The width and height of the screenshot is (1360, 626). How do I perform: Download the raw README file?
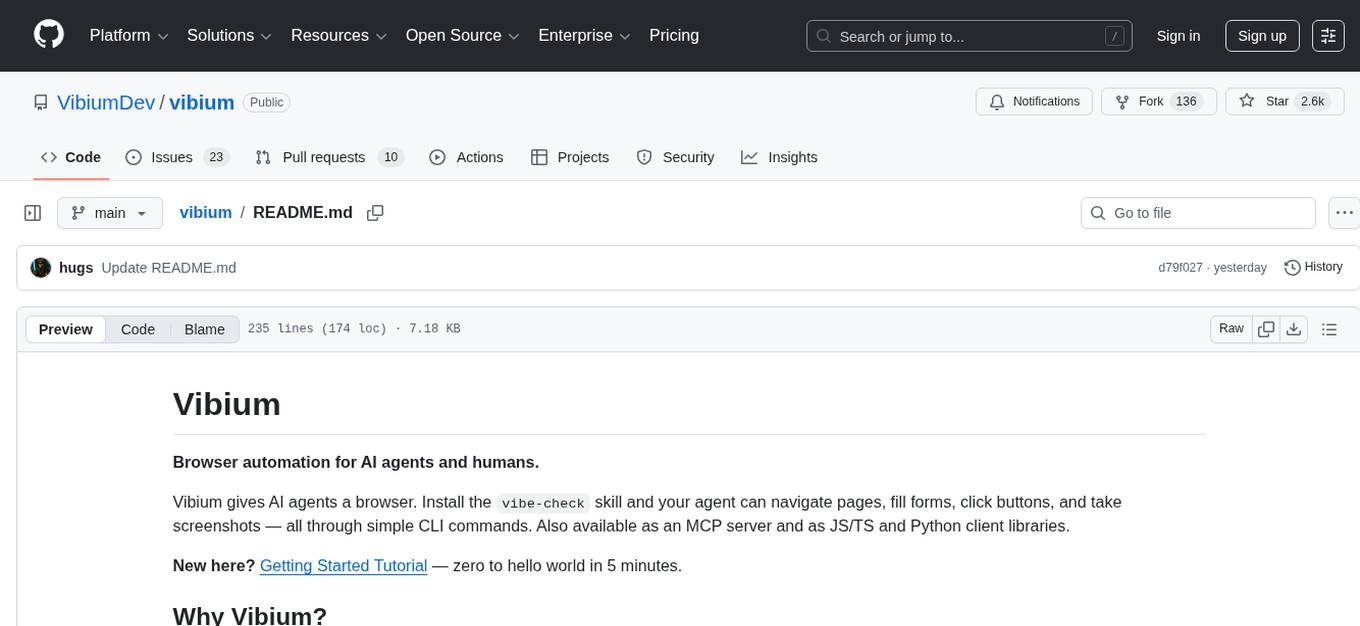[1294, 328]
